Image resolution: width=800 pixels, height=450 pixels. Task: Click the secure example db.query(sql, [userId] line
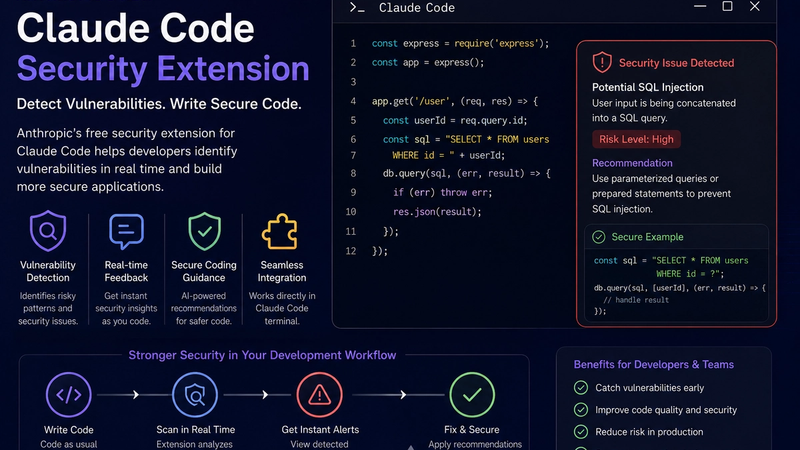[680, 288]
